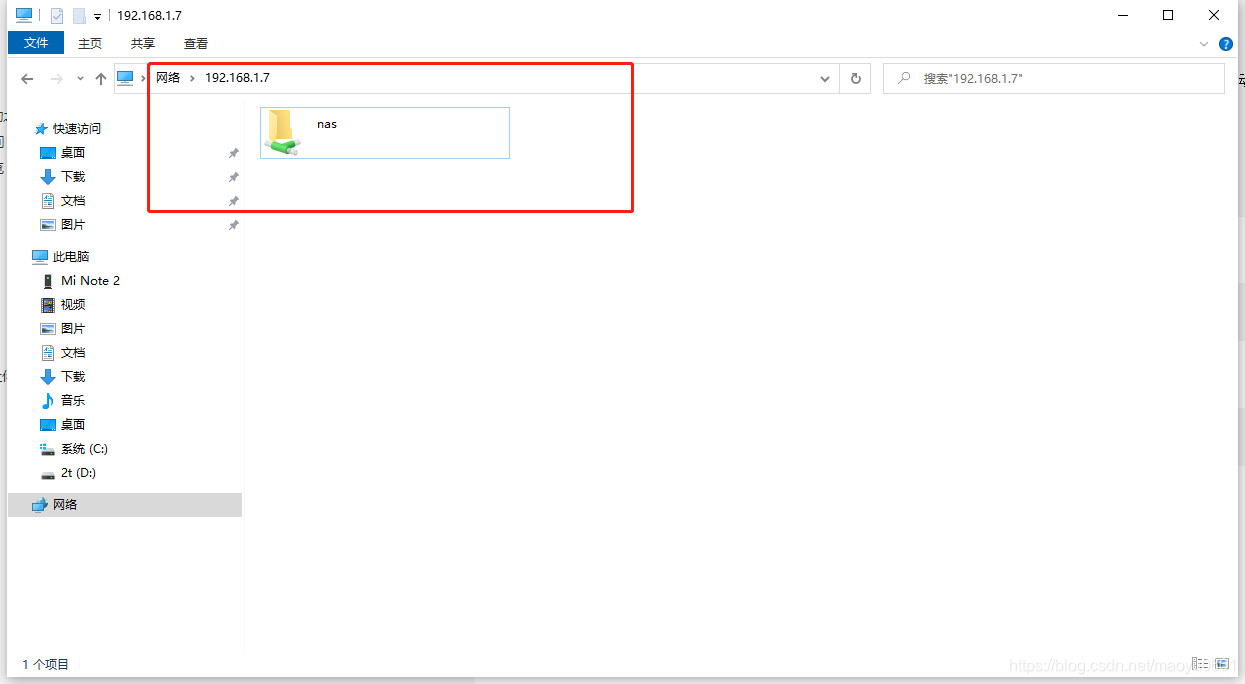The height and width of the screenshot is (684, 1245).
Task: Click the drive icon for 2t (D:)
Action: (47, 474)
